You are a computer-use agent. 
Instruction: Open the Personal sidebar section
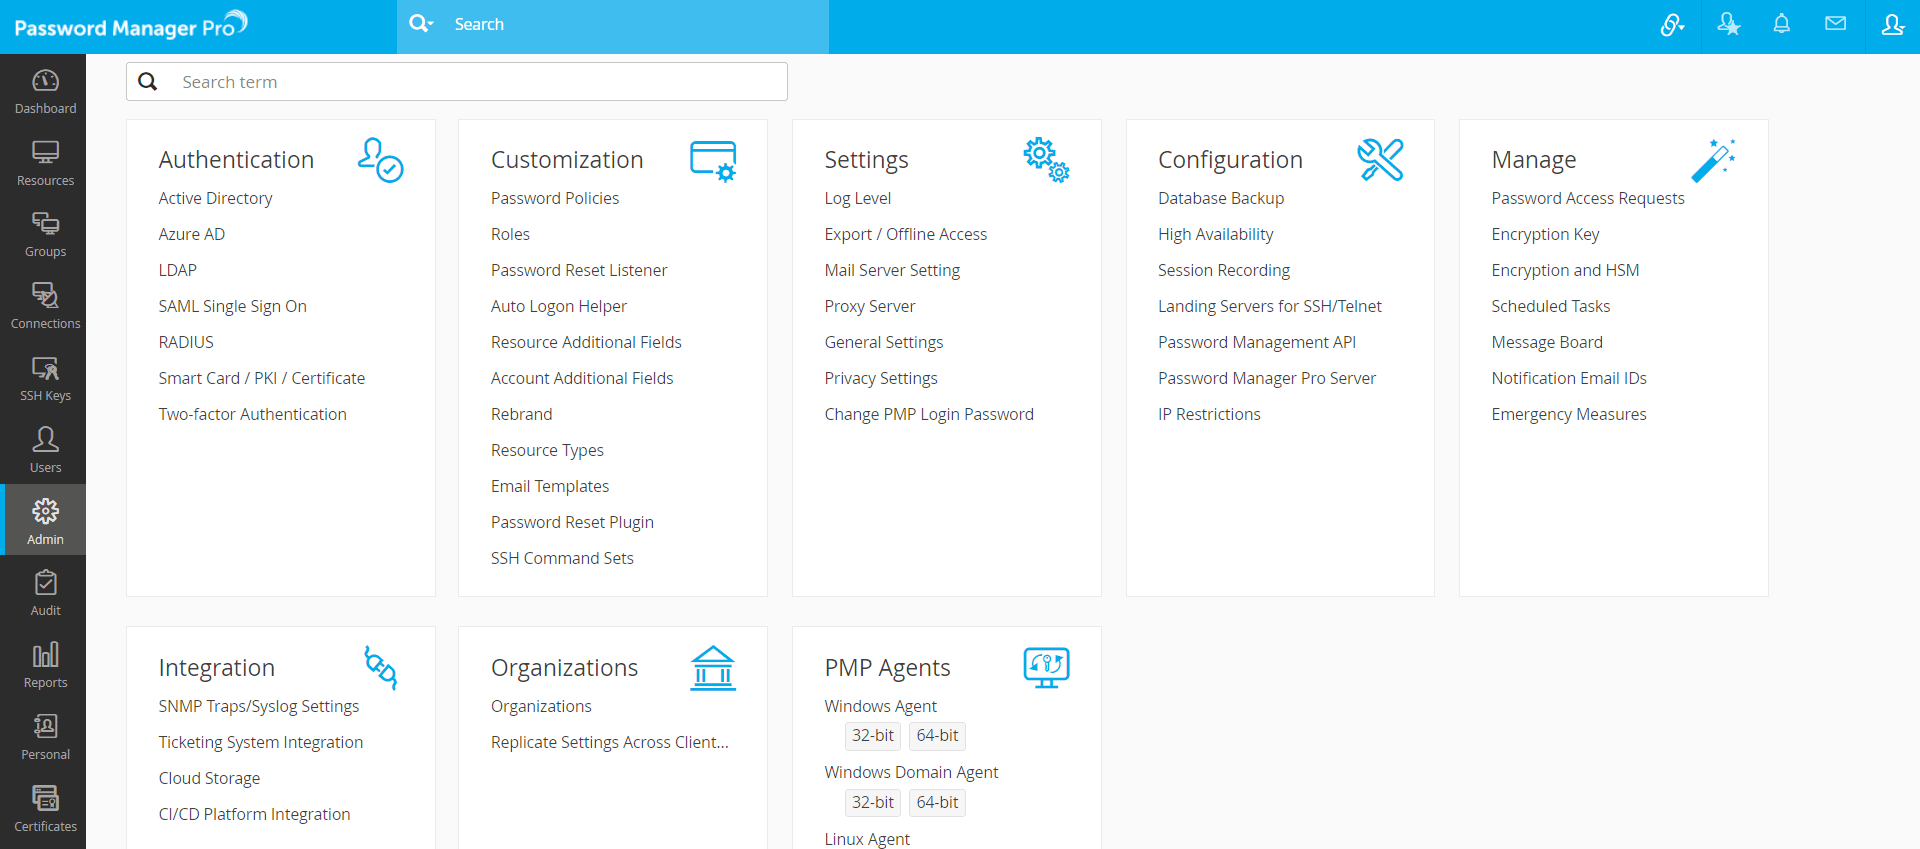tap(45, 737)
